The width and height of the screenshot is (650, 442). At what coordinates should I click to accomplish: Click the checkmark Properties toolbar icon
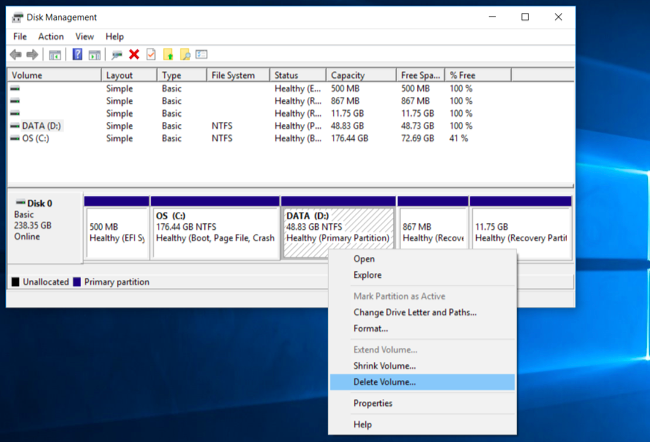(x=151, y=54)
